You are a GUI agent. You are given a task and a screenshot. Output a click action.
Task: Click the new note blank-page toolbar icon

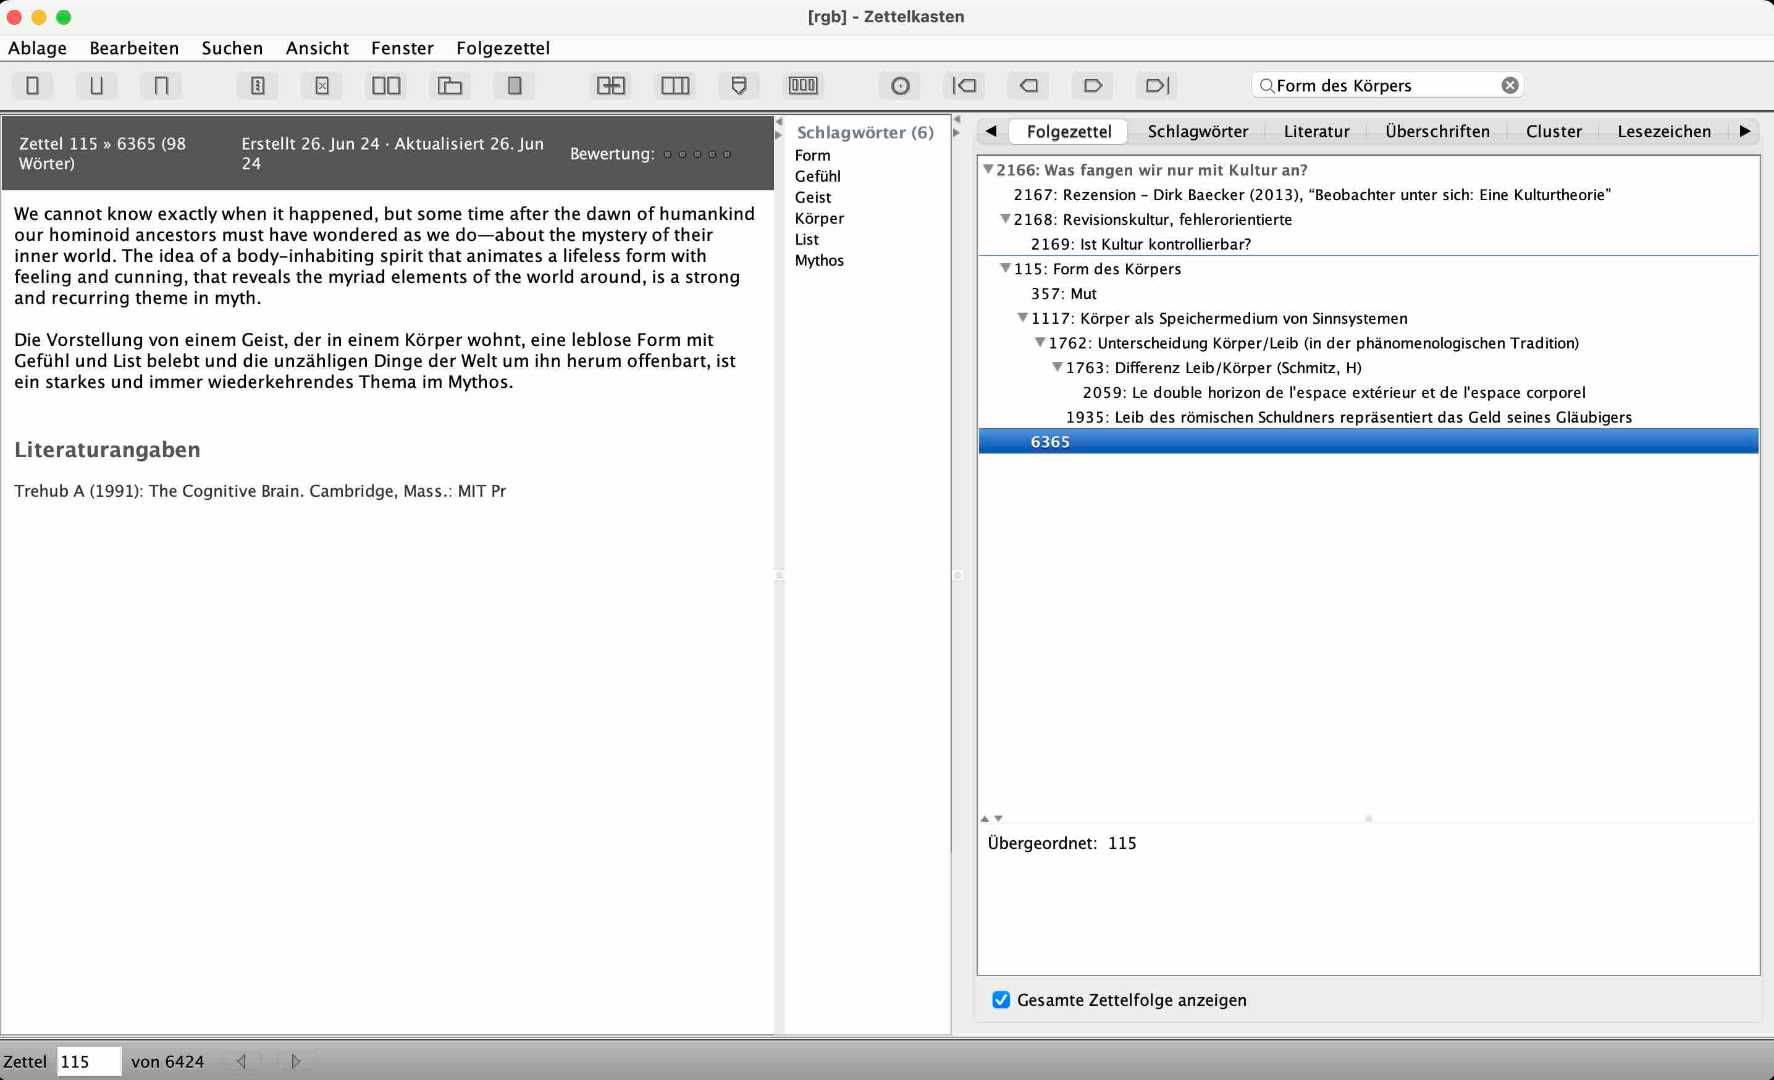(32, 86)
